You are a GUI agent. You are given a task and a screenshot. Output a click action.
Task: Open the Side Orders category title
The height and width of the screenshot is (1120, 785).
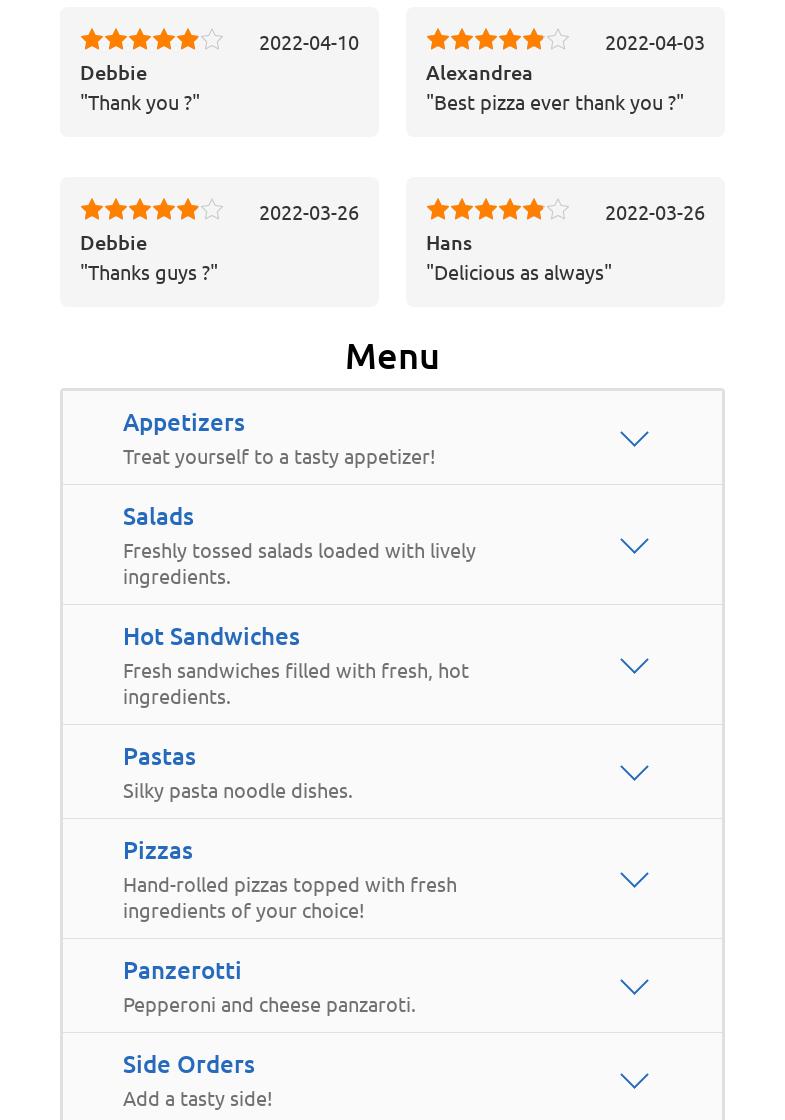[189, 1064]
